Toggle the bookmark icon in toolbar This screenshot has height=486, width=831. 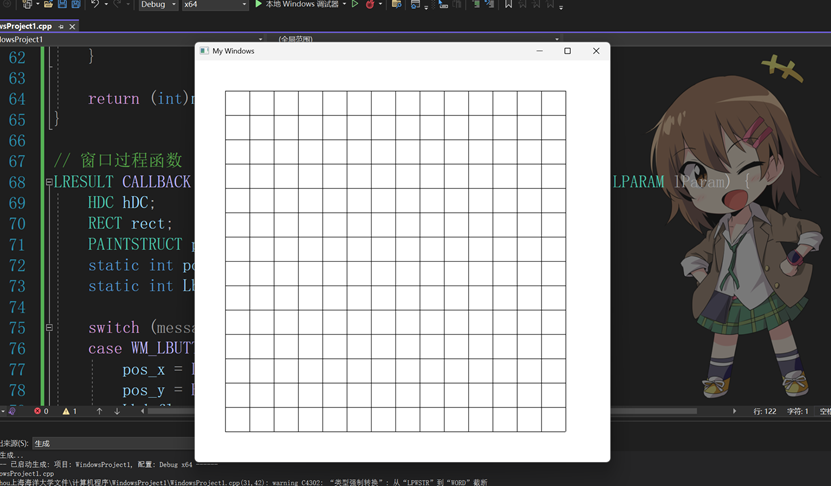(x=508, y=4)
